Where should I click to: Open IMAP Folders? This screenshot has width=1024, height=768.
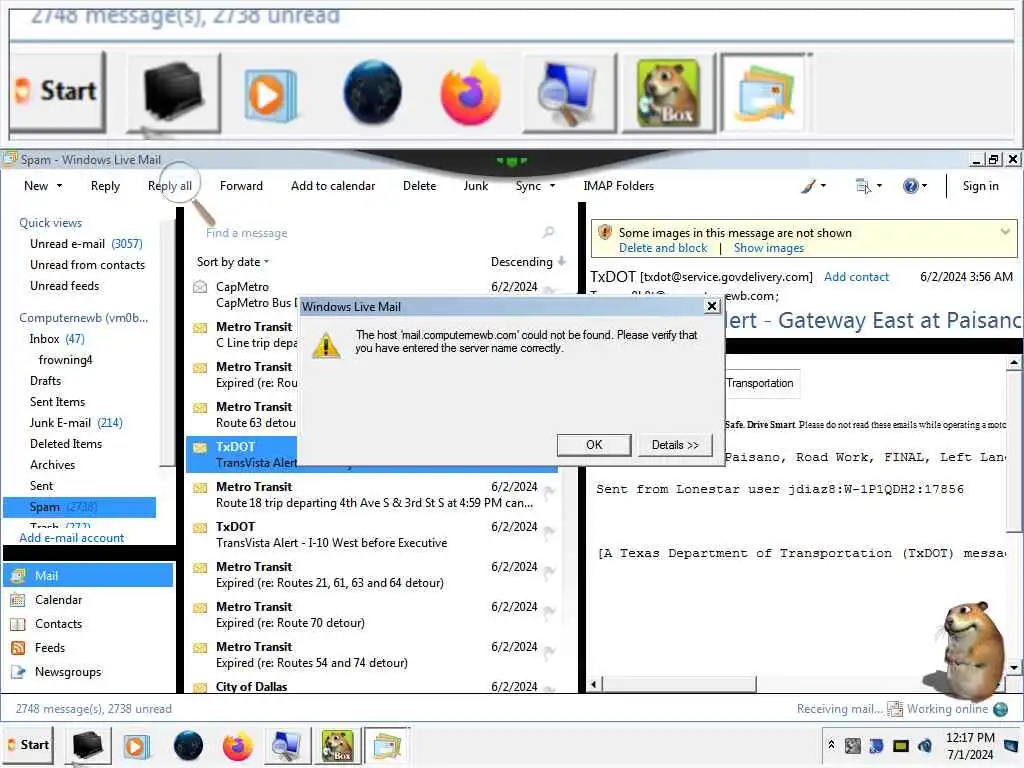(x=618, y=186)
